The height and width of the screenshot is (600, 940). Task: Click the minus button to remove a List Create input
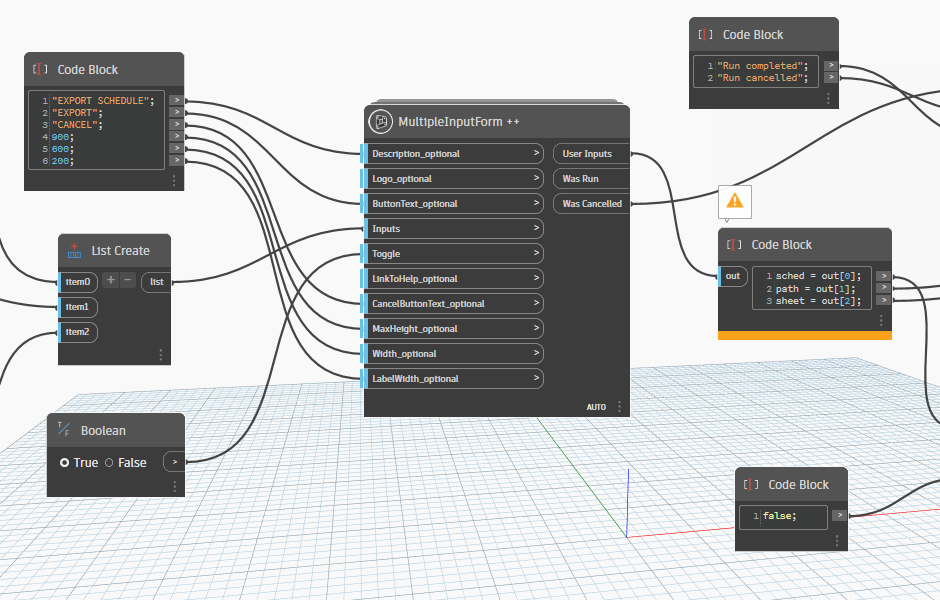[x=126, y=281]
